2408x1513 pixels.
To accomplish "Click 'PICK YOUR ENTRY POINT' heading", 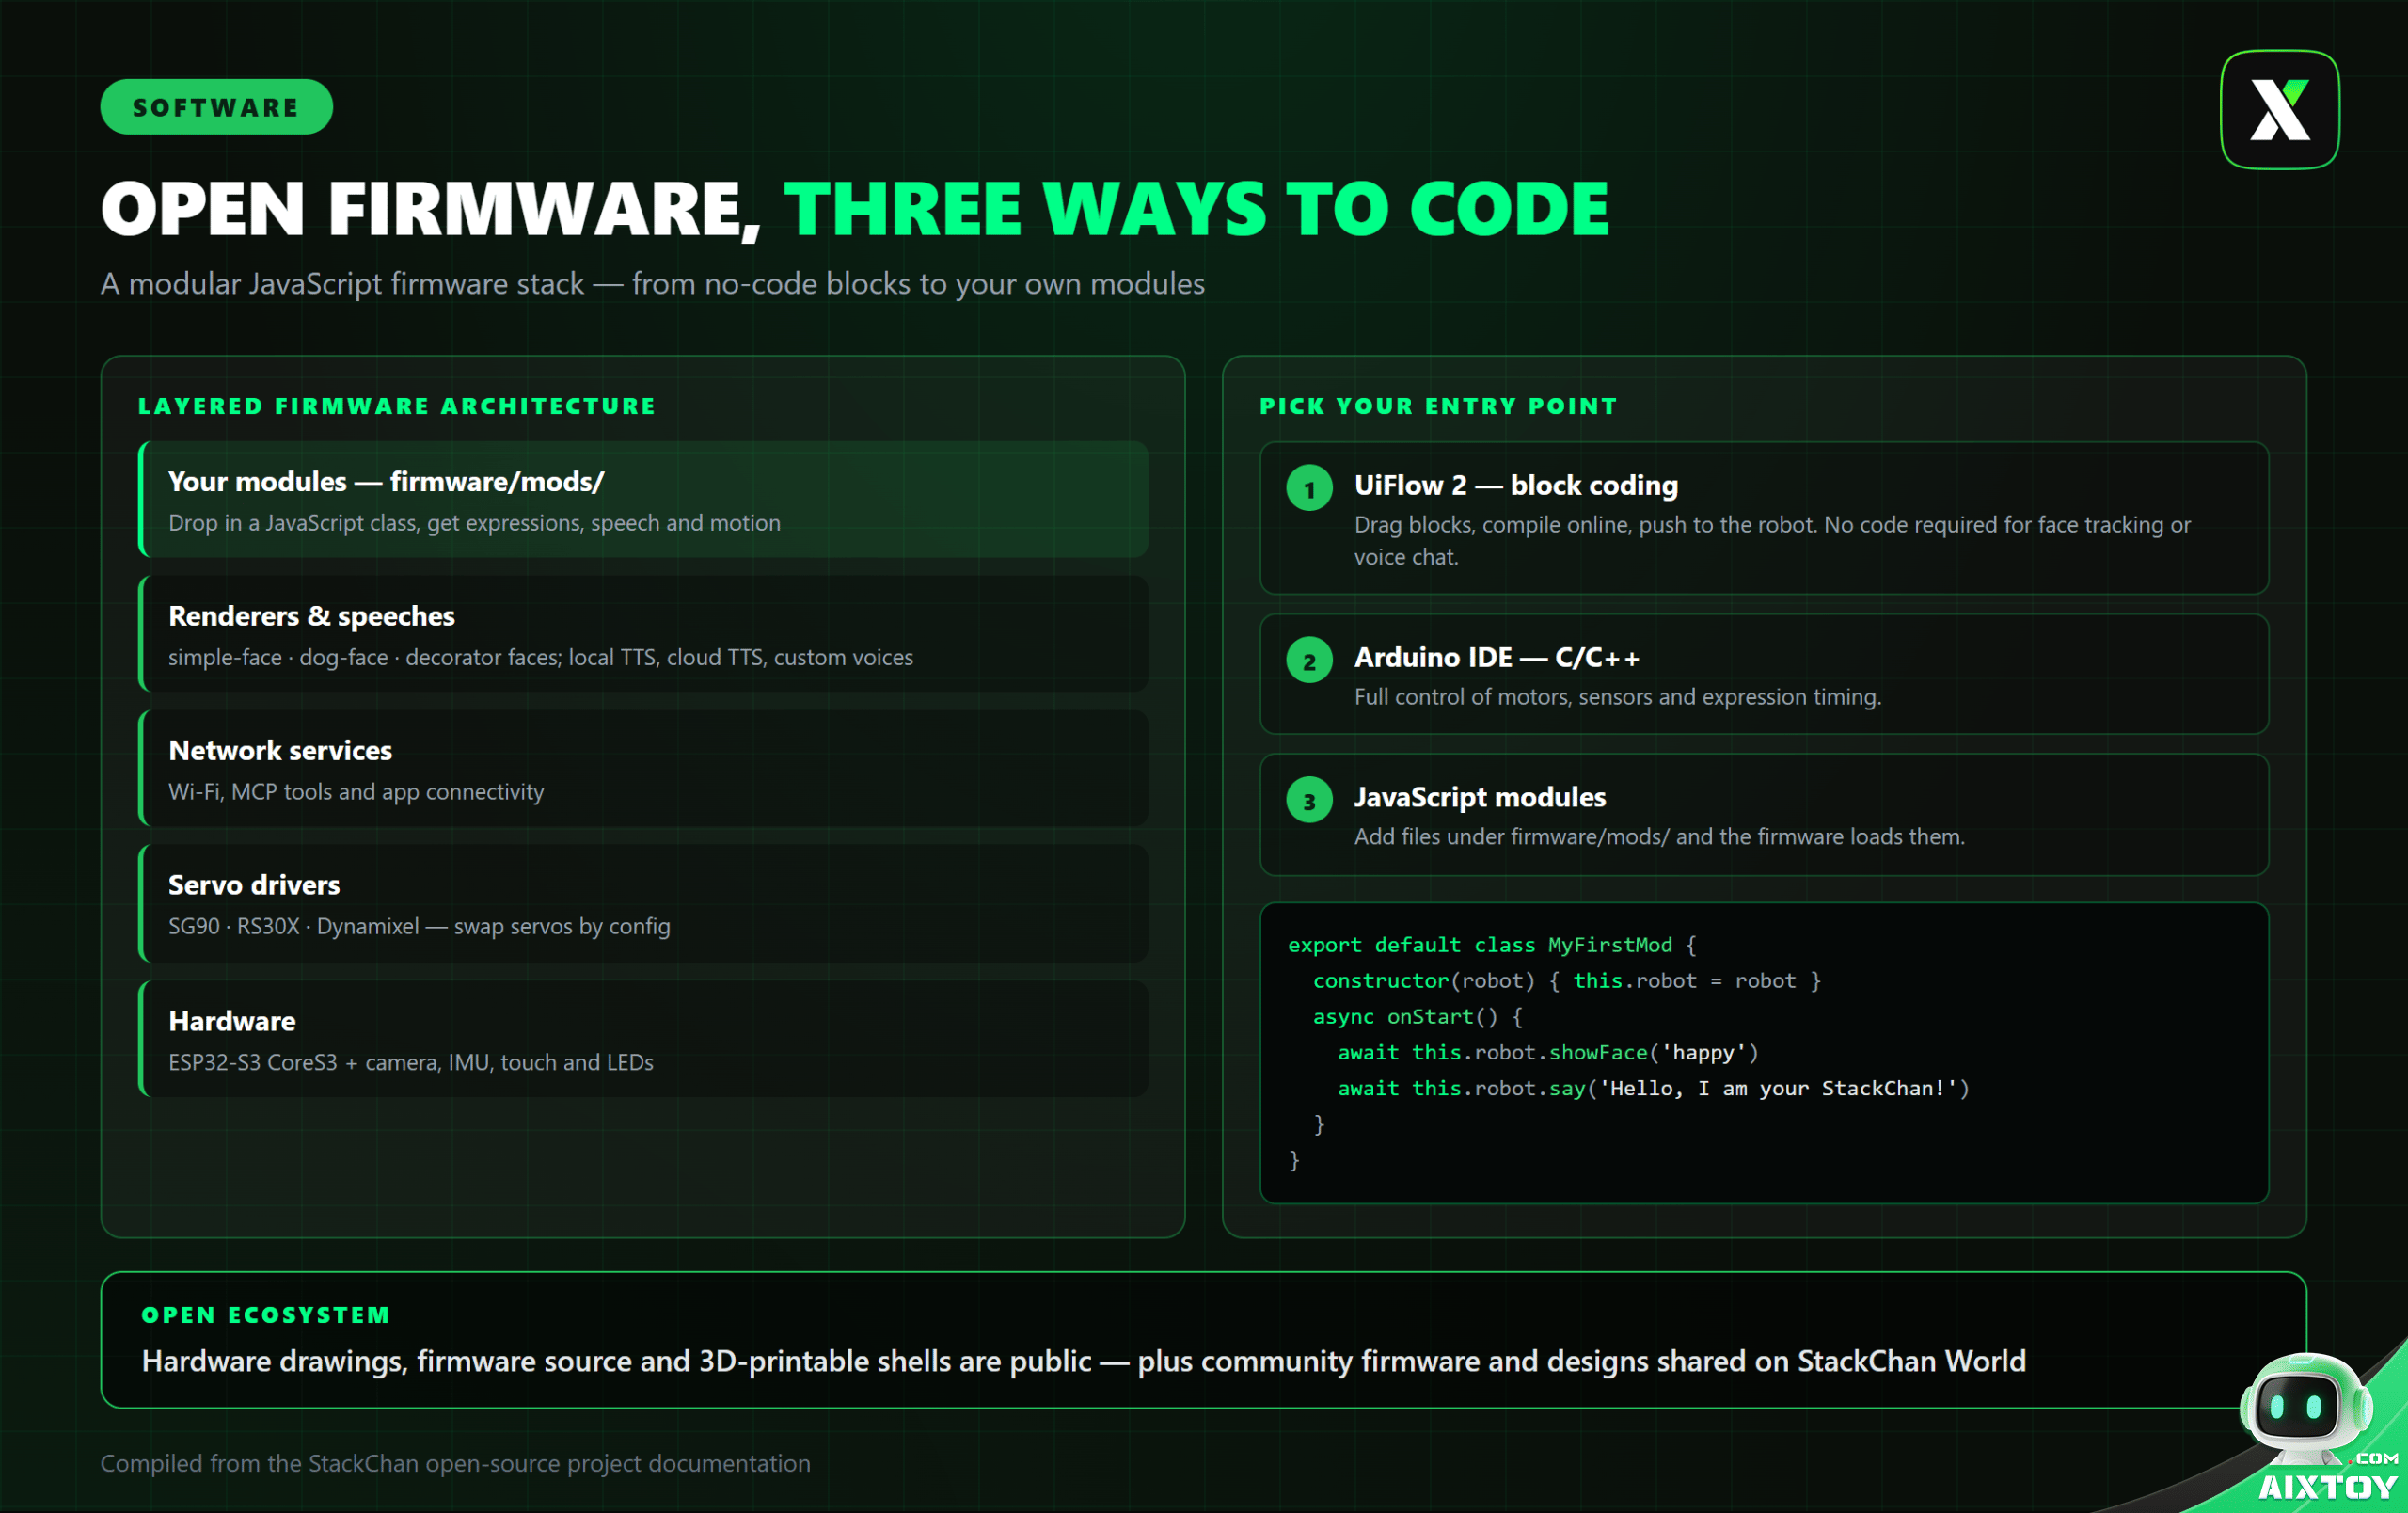I will [x=1438, y=406].
